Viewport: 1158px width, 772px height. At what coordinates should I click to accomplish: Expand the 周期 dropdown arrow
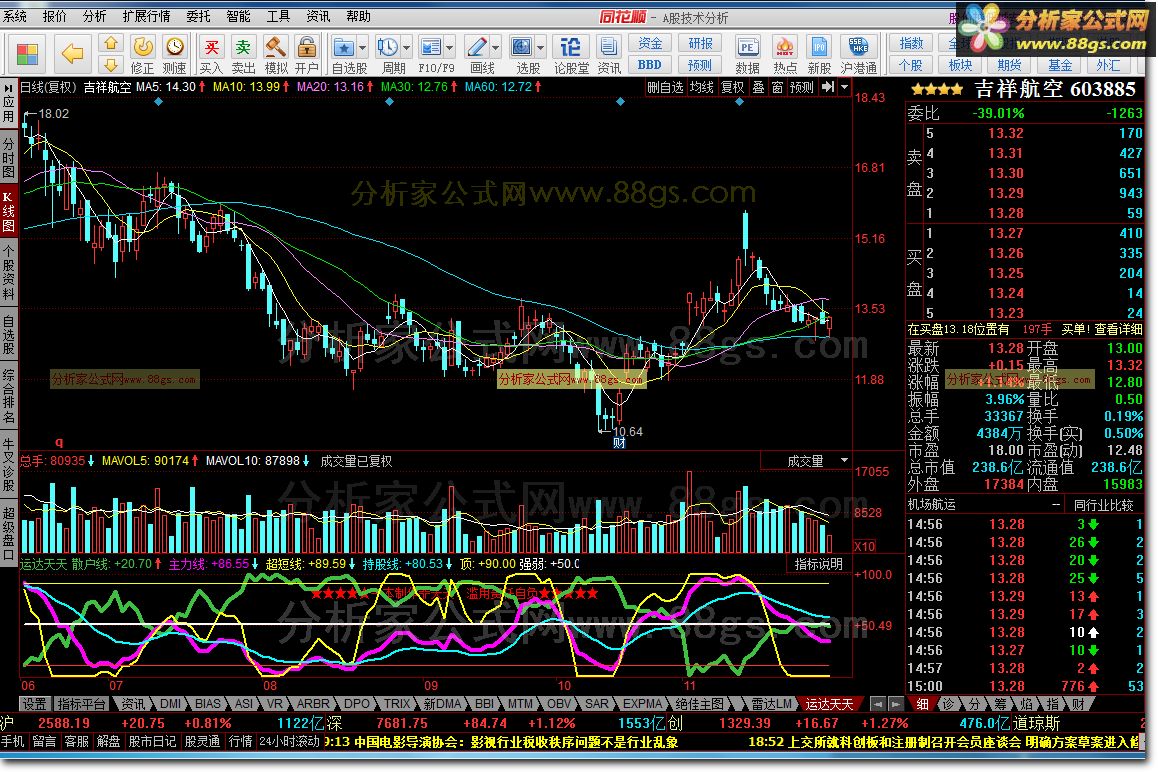[x=407, y=48]
